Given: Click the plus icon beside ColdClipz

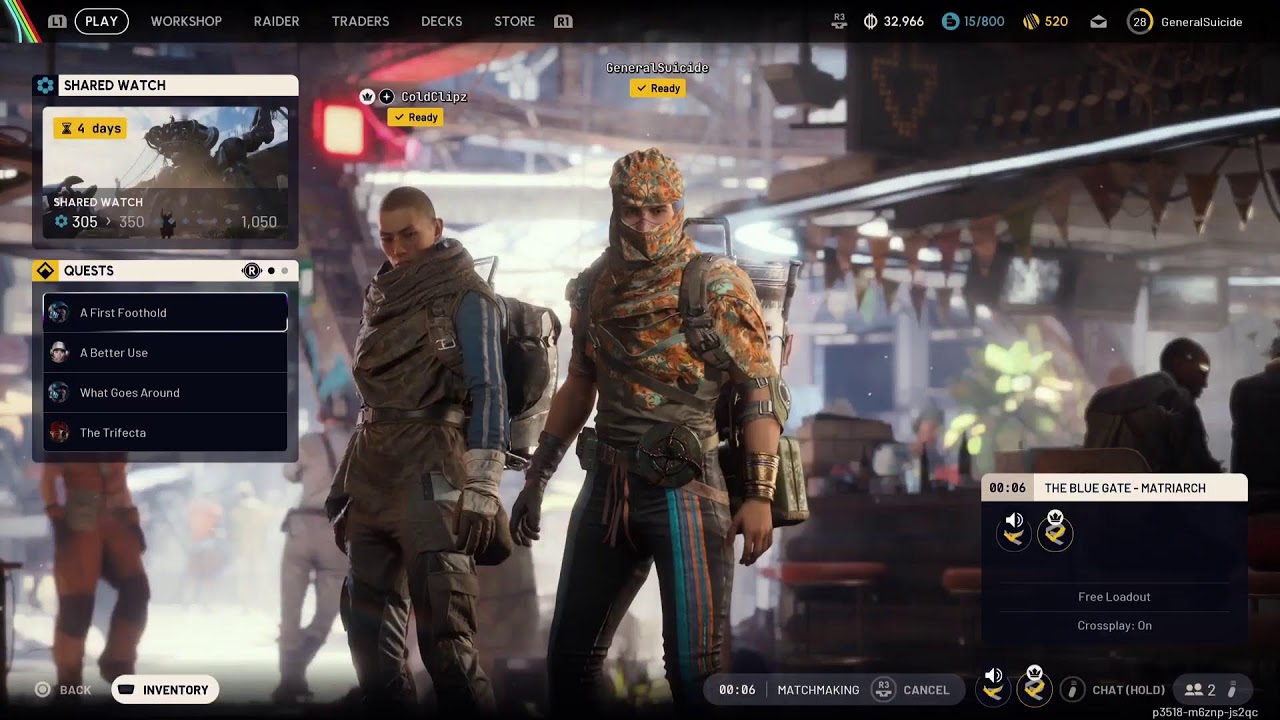Looking at the screenshot, I should coord(387,96).
